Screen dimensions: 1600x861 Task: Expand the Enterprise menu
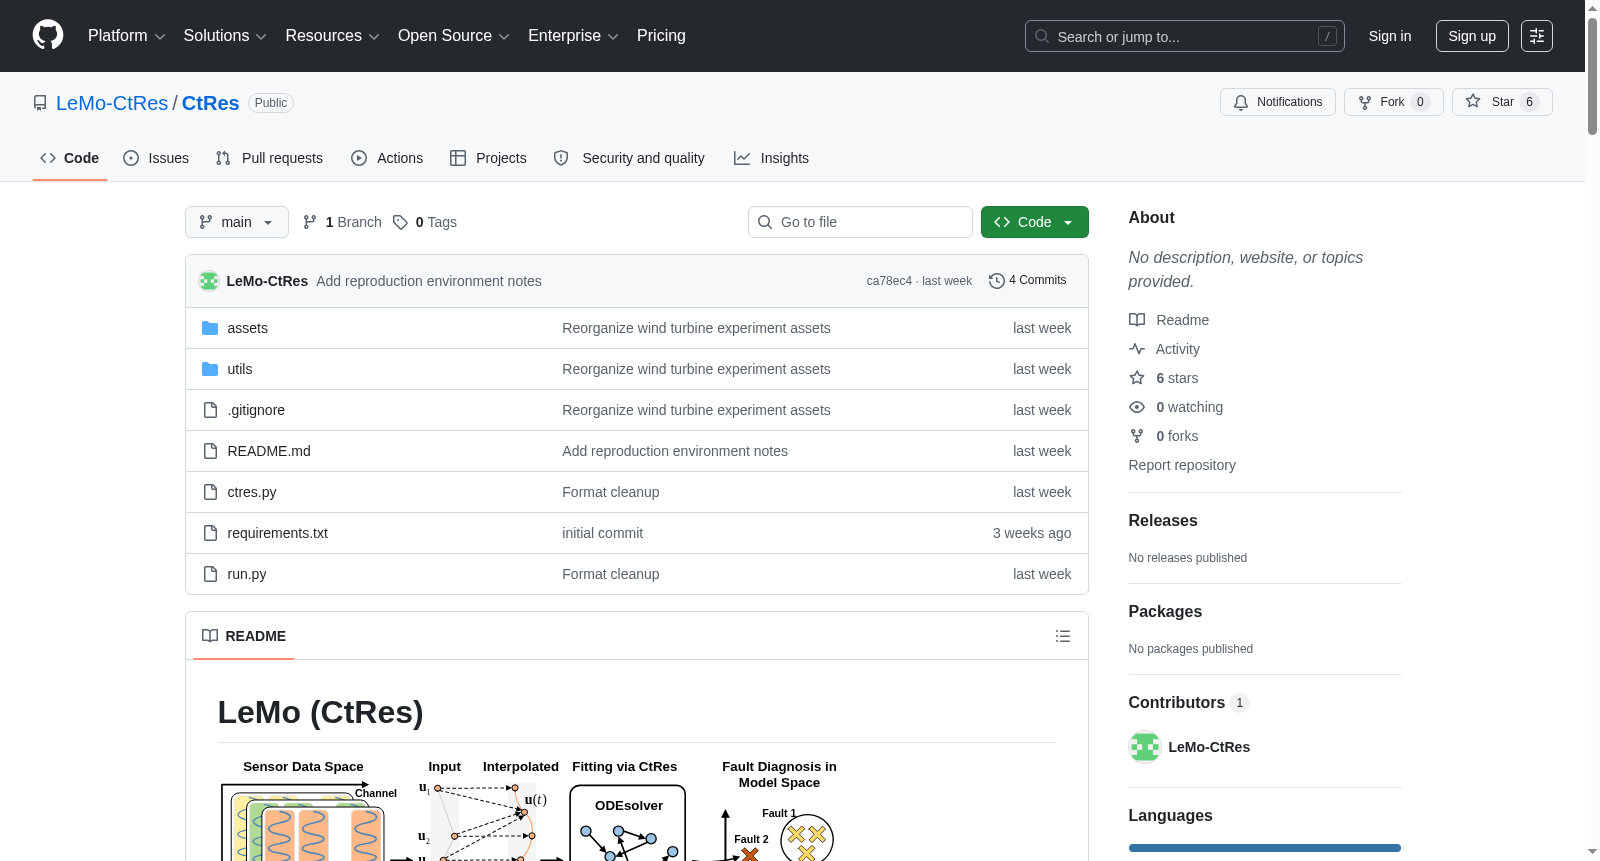(x=573, y=36)
